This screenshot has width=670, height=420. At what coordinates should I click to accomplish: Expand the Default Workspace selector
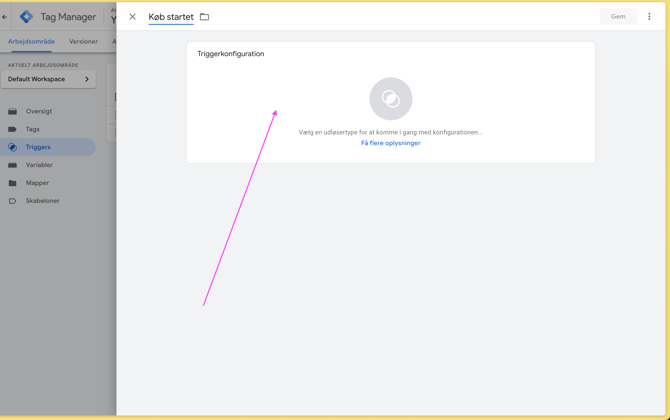pos(48,79)
